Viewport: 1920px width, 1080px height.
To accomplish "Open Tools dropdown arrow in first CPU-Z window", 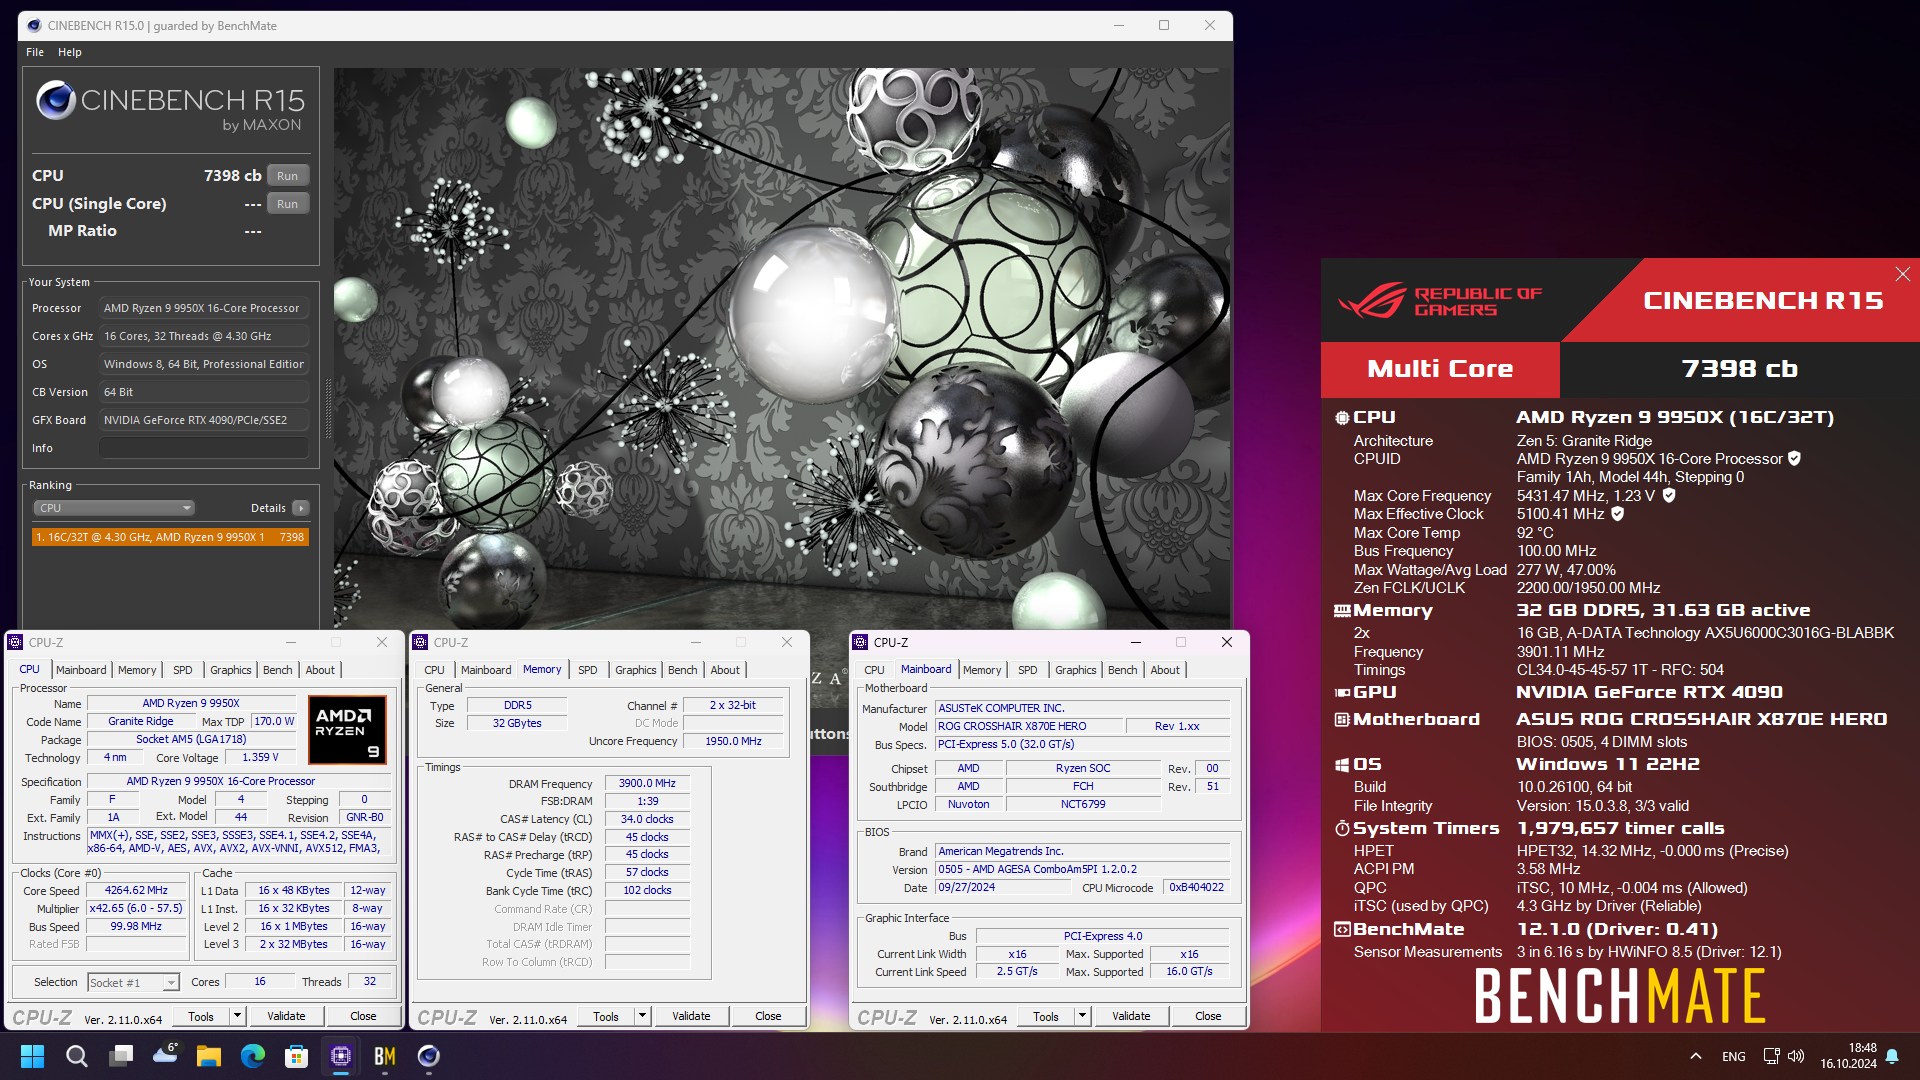I will point(238,1016).
